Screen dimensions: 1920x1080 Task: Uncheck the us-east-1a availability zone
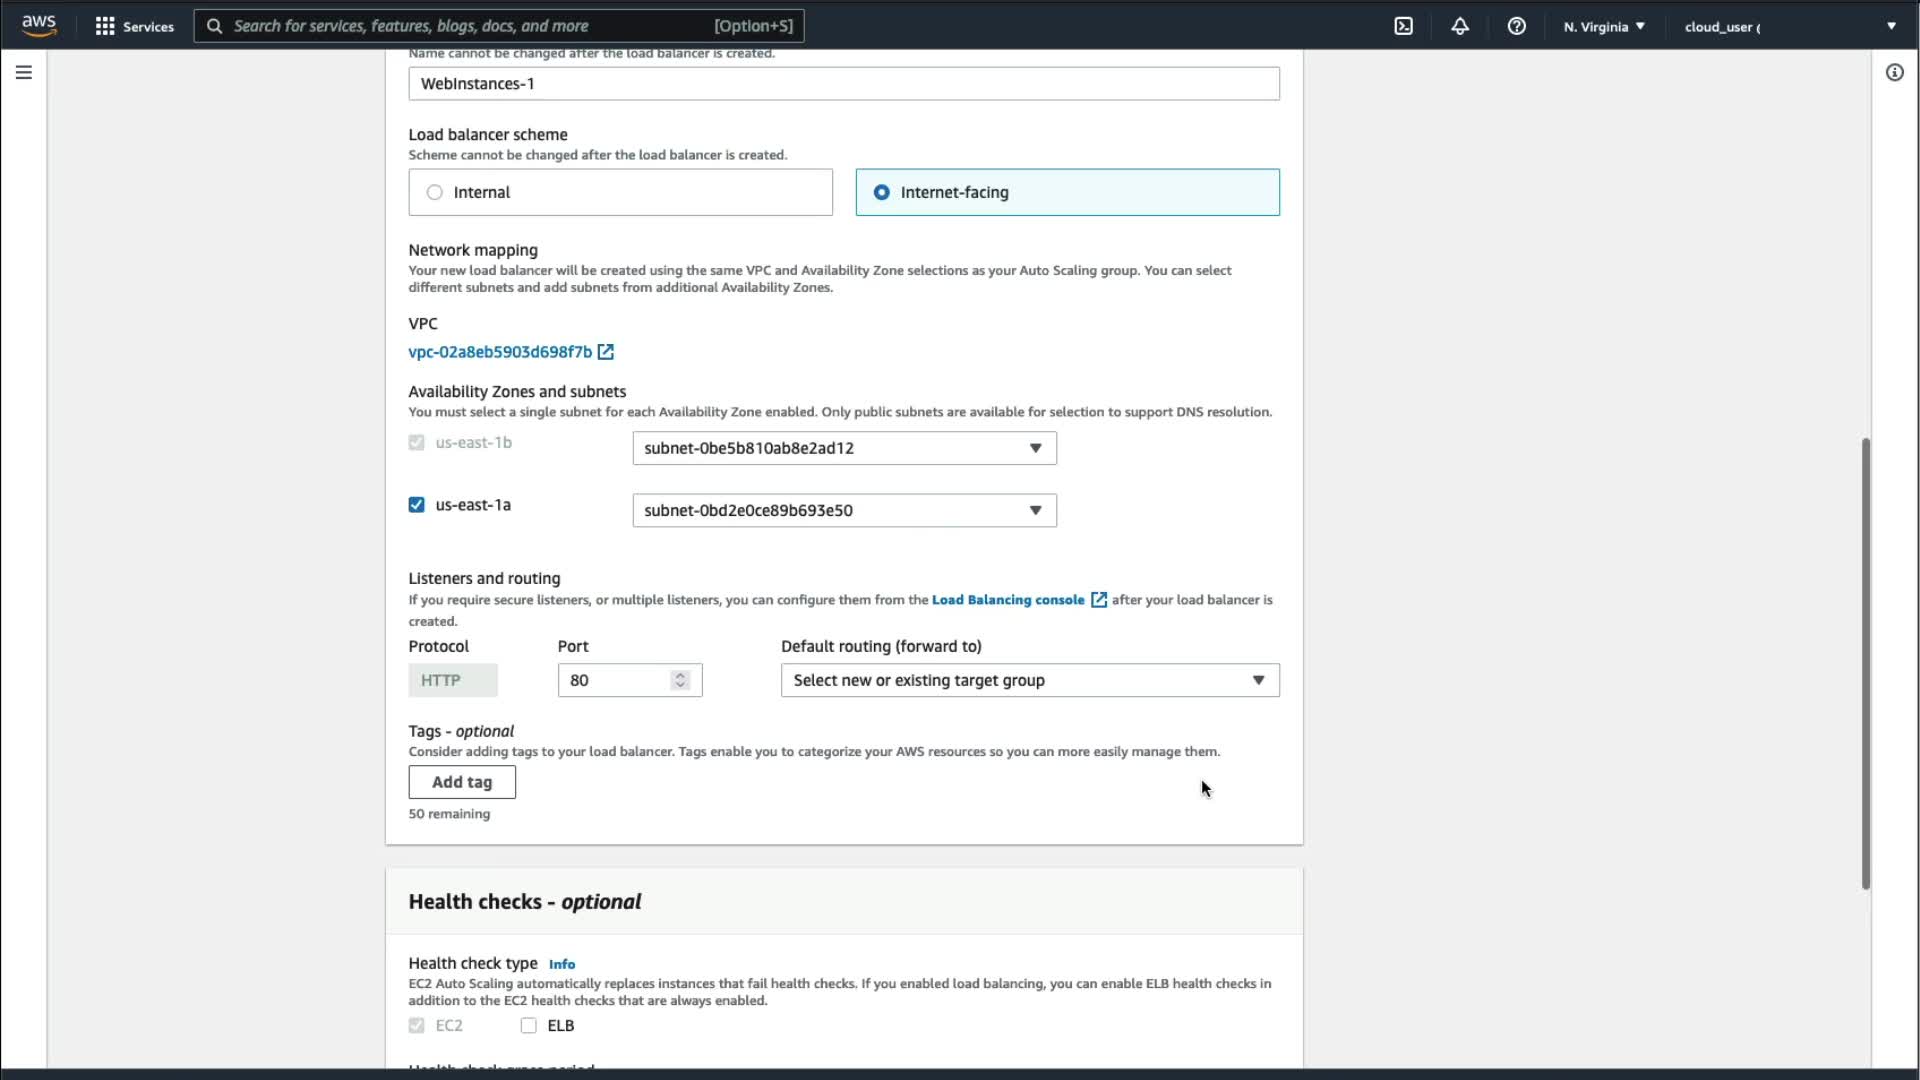416,505
